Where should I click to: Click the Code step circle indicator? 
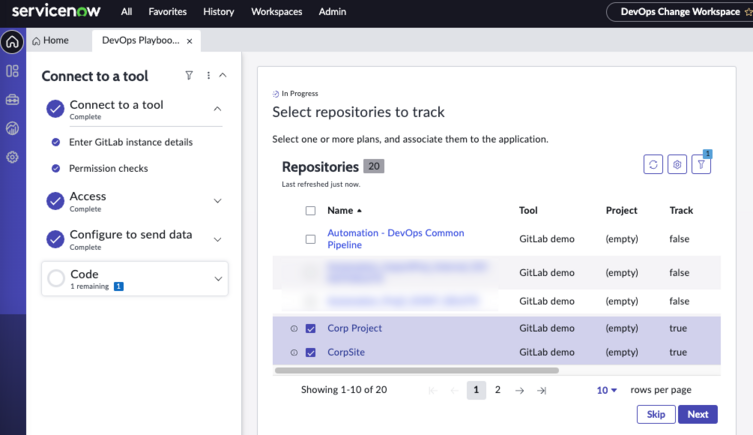(x=56, y=278)
